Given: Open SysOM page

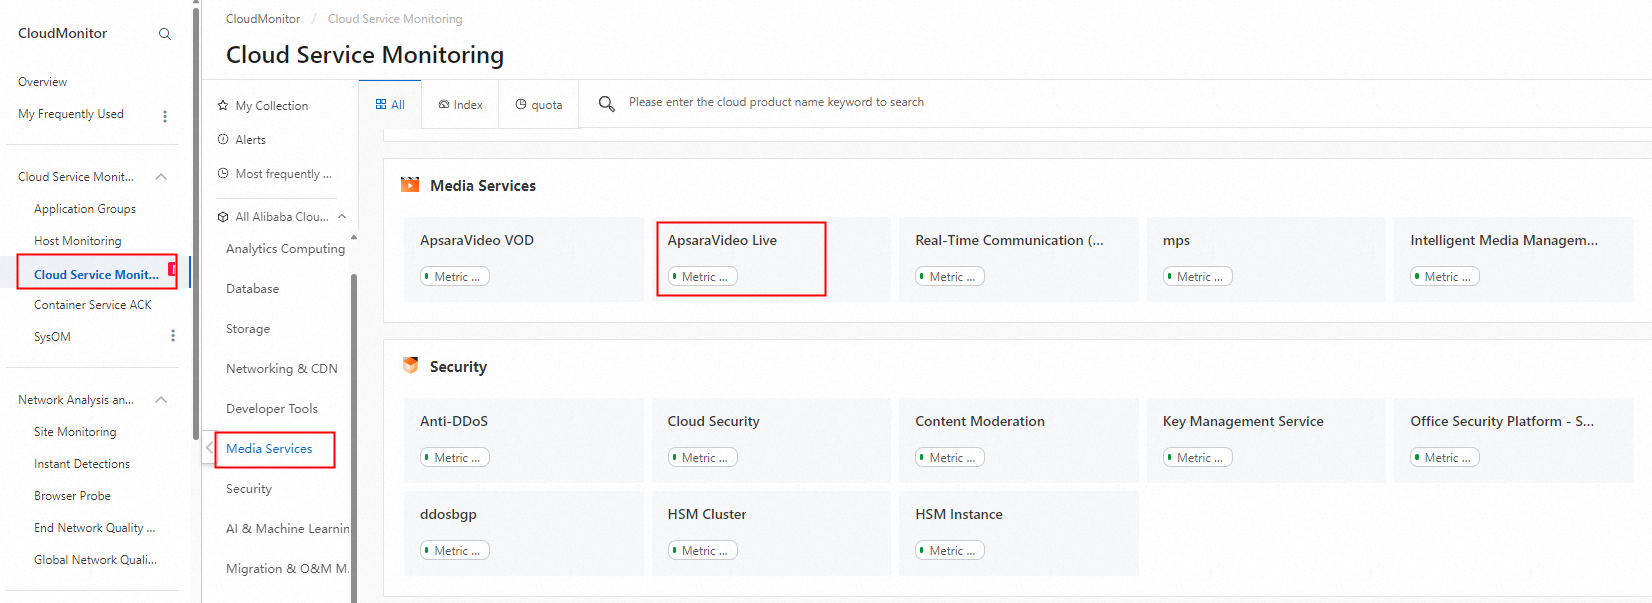Looking at the screenshot, I should [52, 337].
